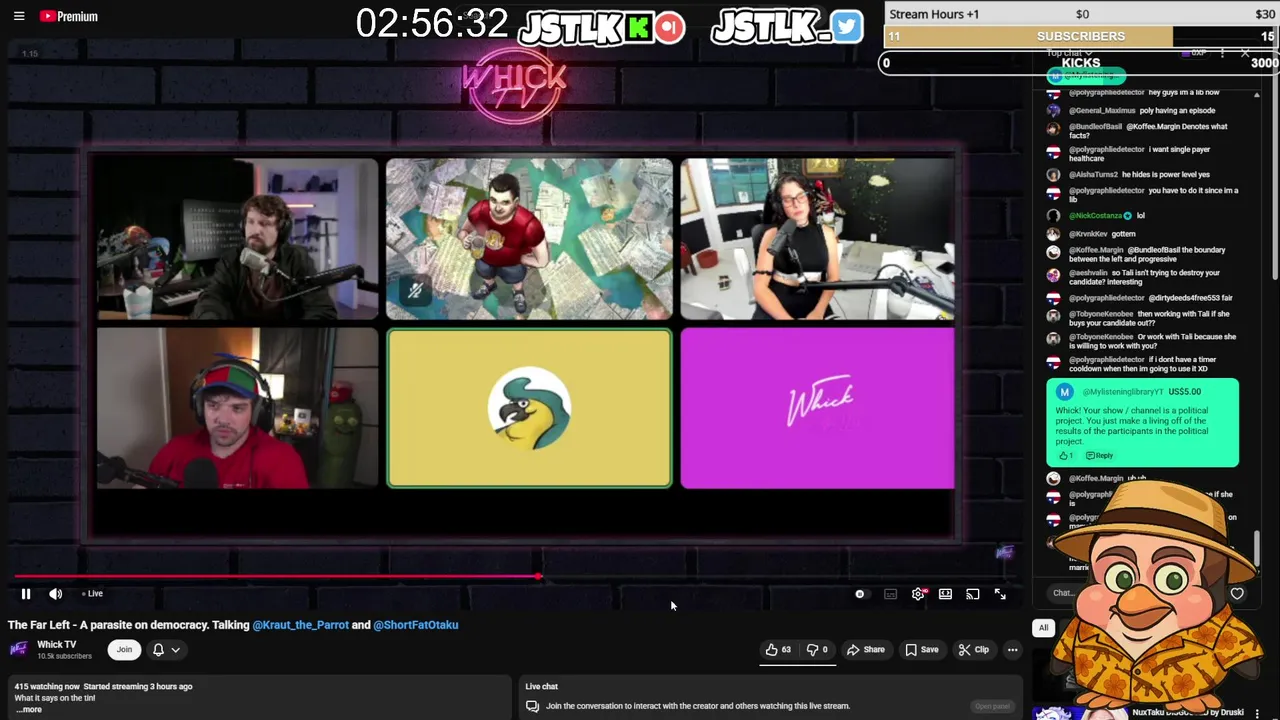Expand the Top chat mode dropdown
The image size is (1280, 720).
coord(1069,53)
